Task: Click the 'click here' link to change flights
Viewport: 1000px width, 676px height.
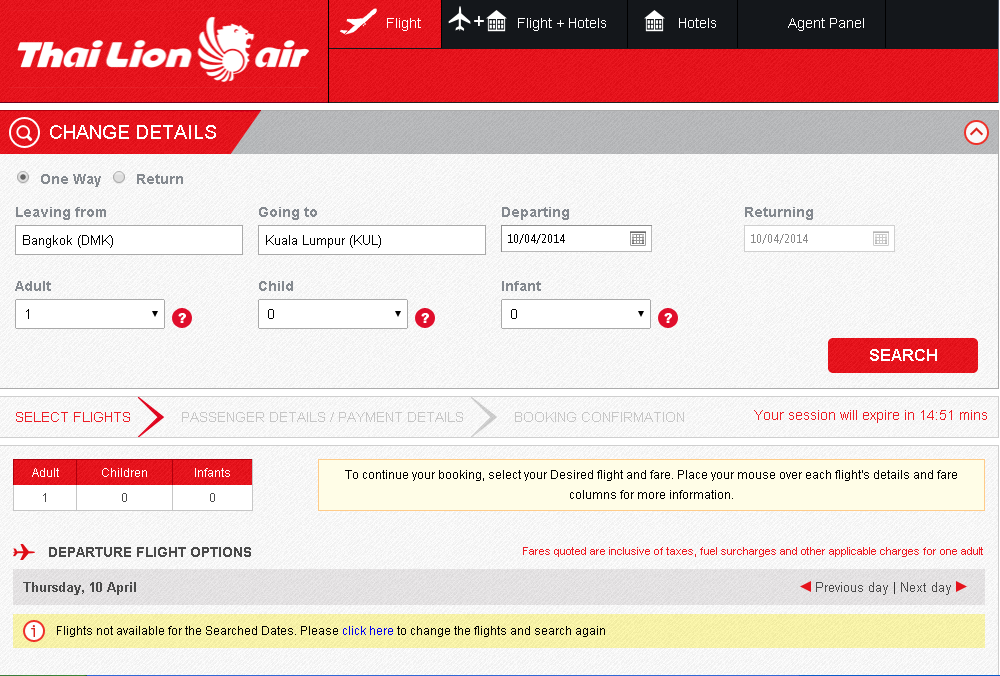Action: (x=367, y=631)
